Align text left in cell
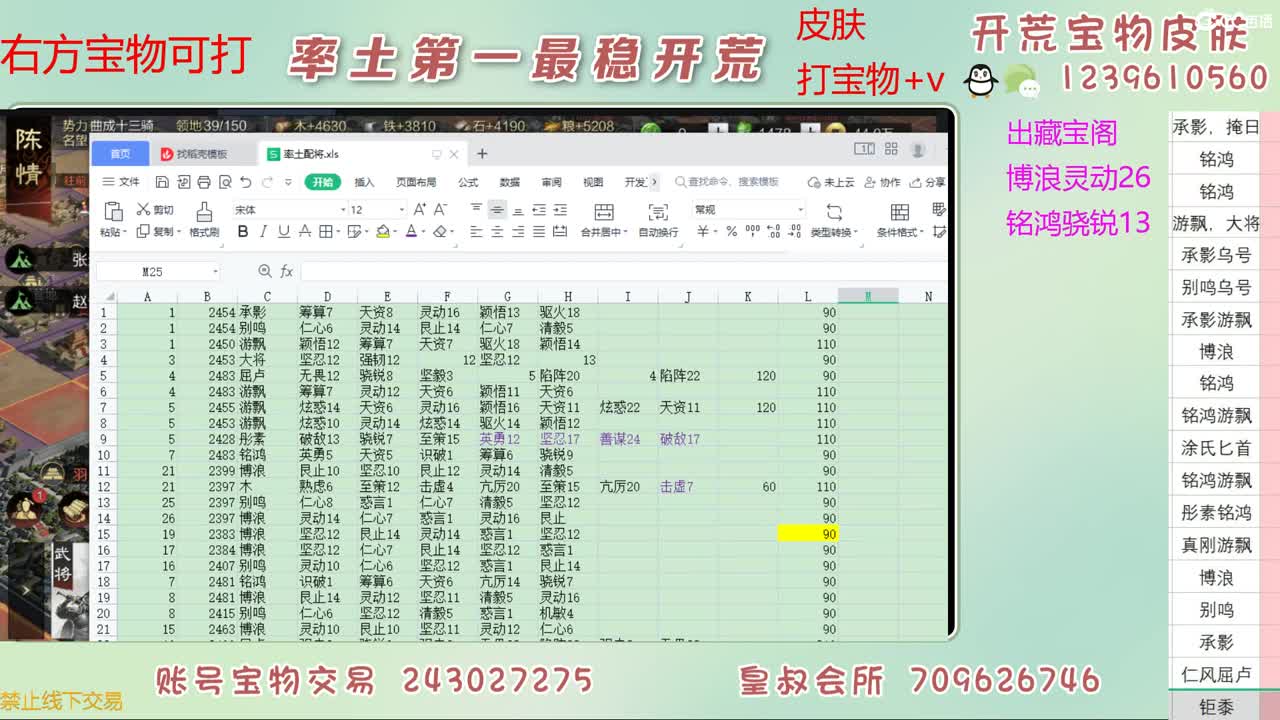Viewport: 1280px width, 720px height. coord(476,232)
